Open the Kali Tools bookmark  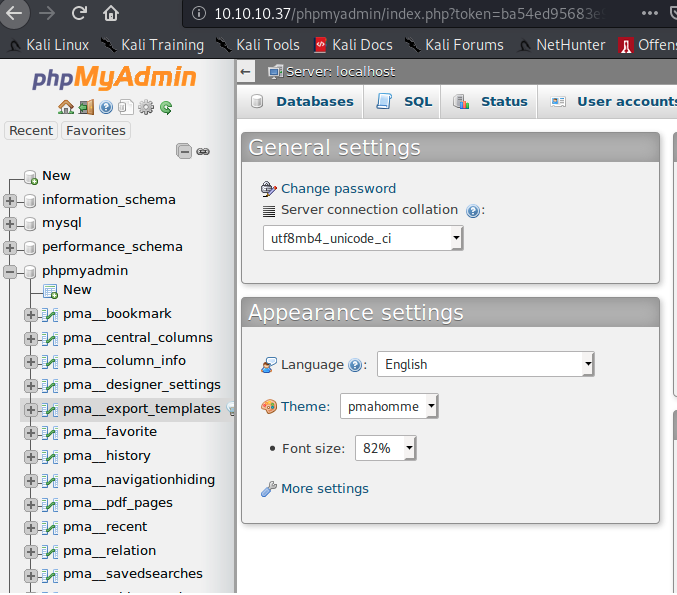(258, 44)
